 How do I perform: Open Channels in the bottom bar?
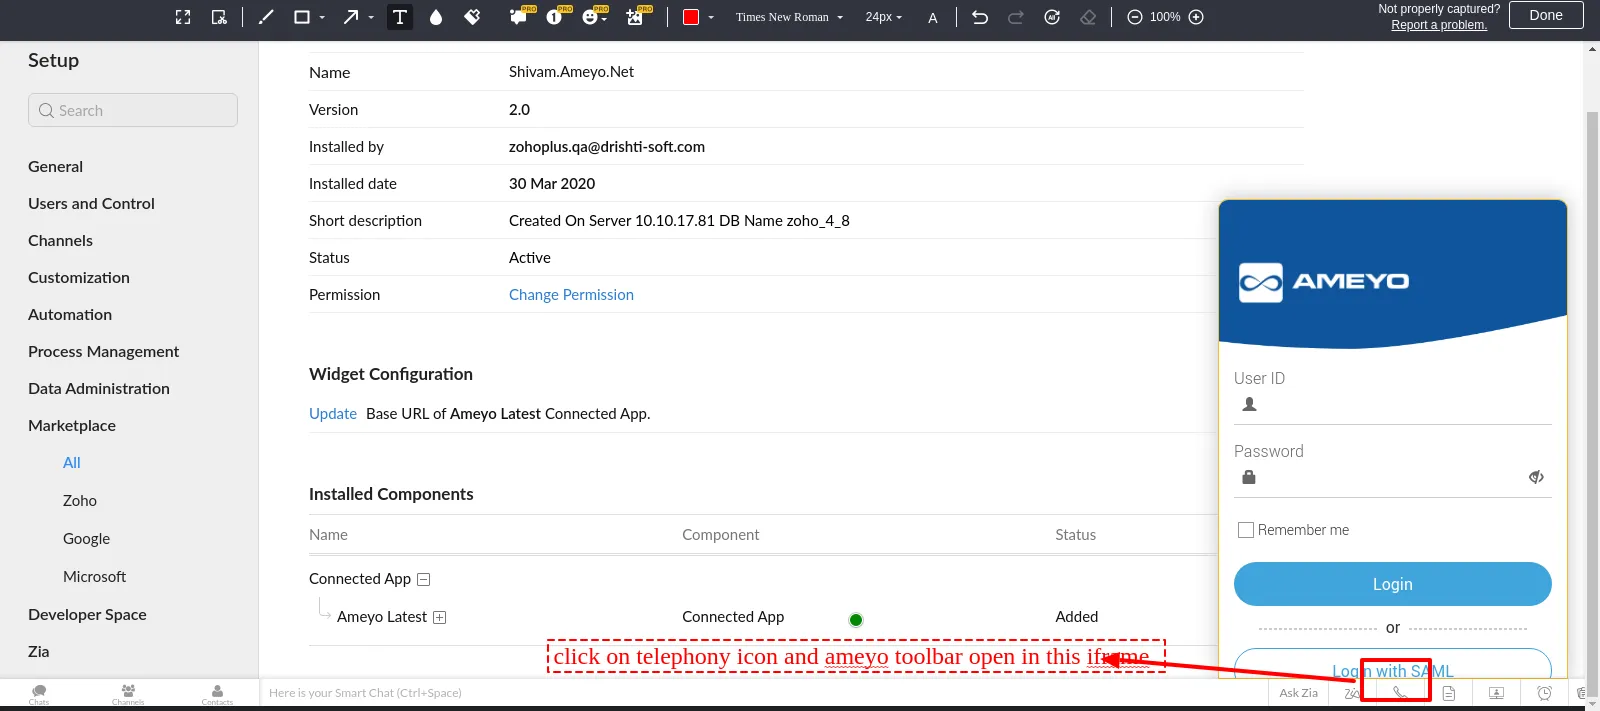click(x=128, y=694)
